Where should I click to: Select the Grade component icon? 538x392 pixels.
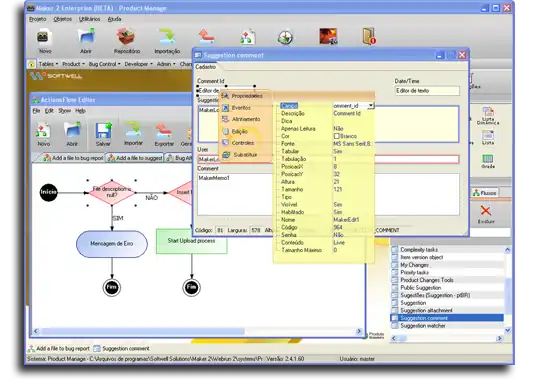pos(488,159)
